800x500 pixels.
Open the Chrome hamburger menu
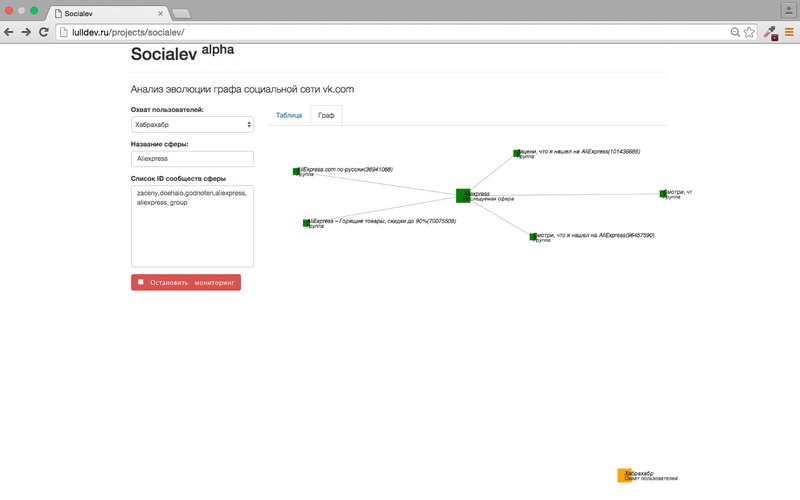pos(789,32)
